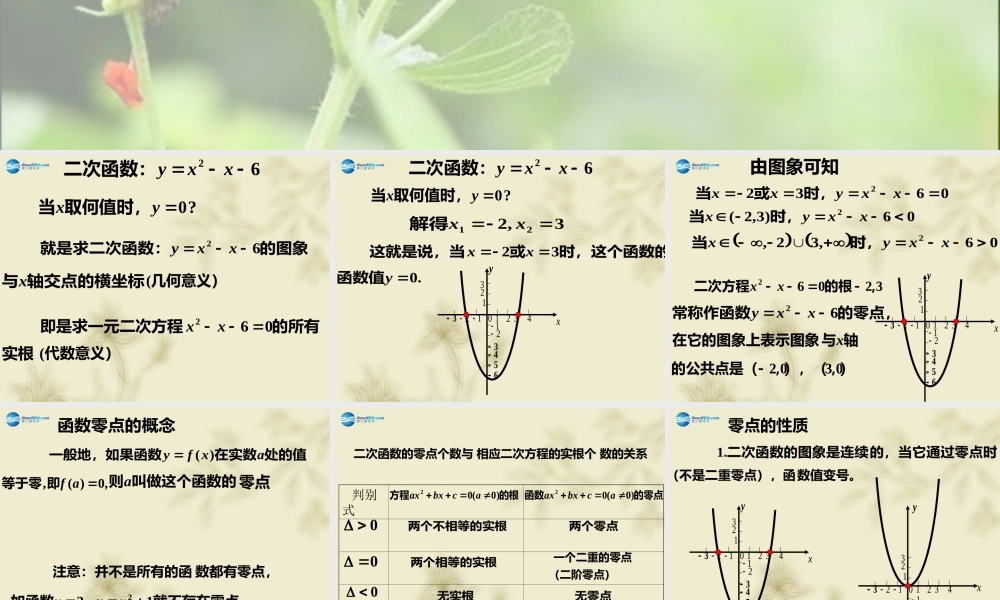This screenshot has width=1000, height=600.
Task: Click the line 注意：并不是所有的函数都有零点
Action: coord(161,571)
